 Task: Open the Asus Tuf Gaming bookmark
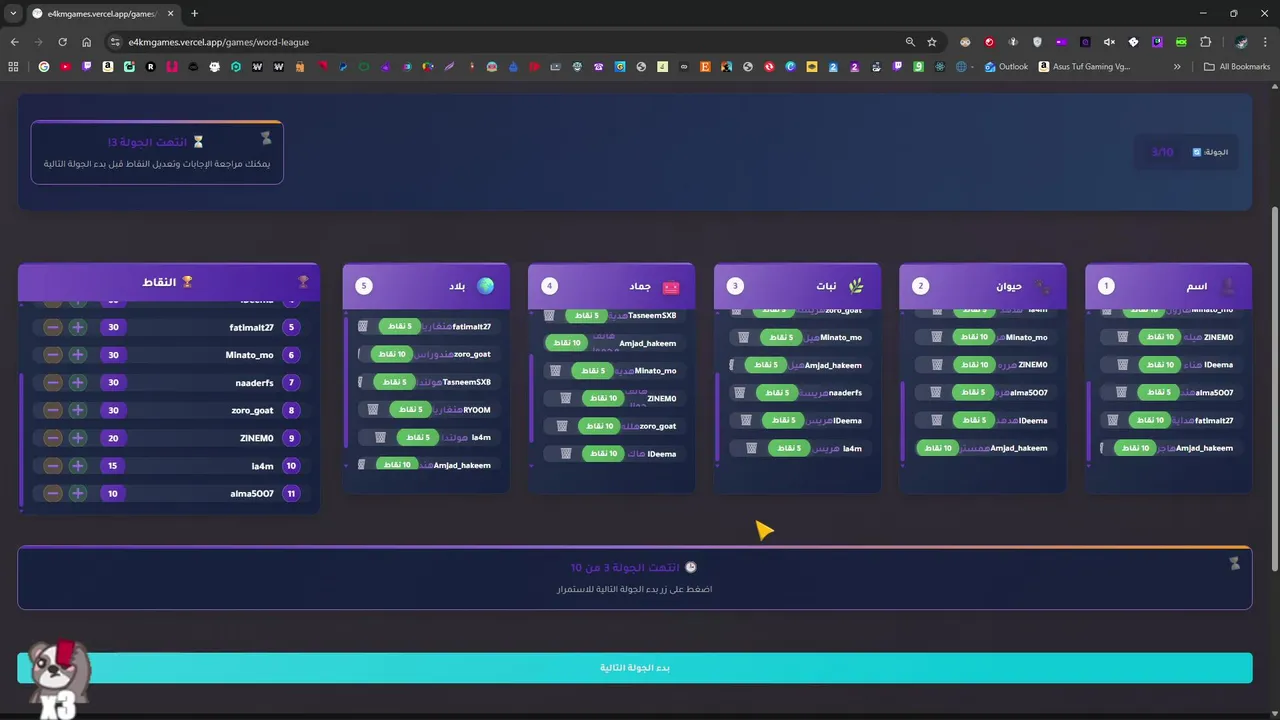click(x=1085, y=67)
